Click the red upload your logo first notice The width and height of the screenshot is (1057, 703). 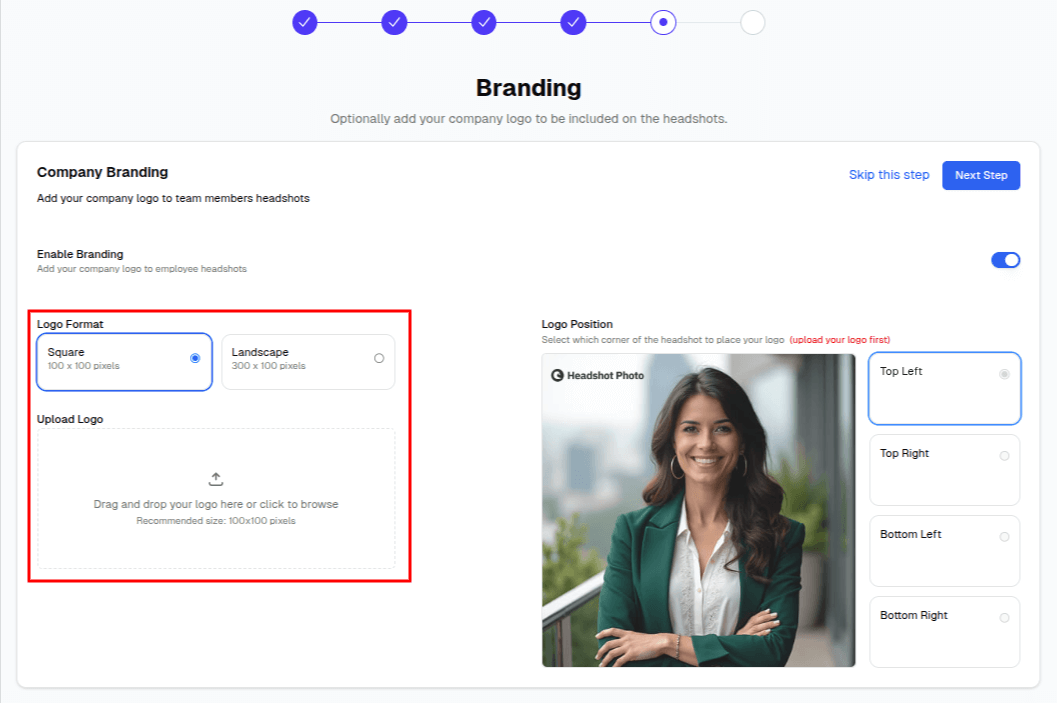coord(840,340)
